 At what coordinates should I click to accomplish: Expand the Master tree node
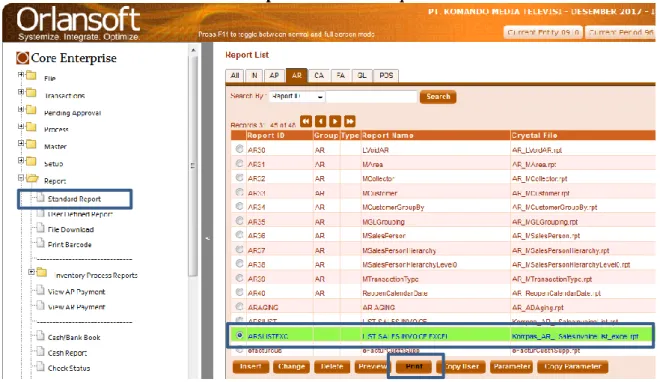(21, 143)
